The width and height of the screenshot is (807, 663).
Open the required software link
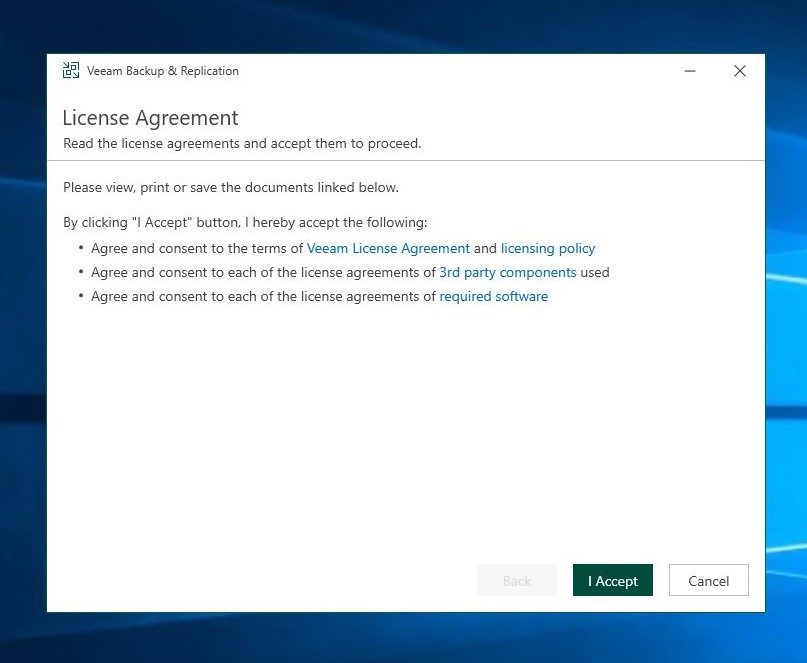pos(494,296)
